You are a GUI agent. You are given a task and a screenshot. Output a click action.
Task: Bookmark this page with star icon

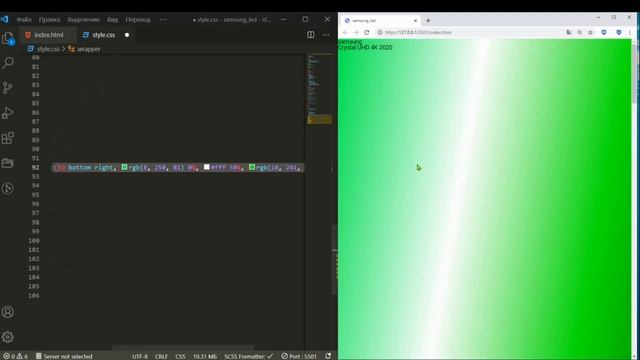click(591, 32)
